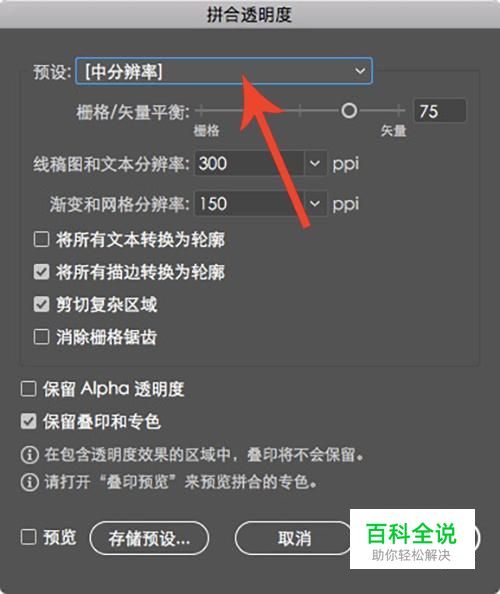This screenshot has height=594, width=500.
Task: Toggle the 预览 preview checkbox
Action: click(x=28, y=537)
